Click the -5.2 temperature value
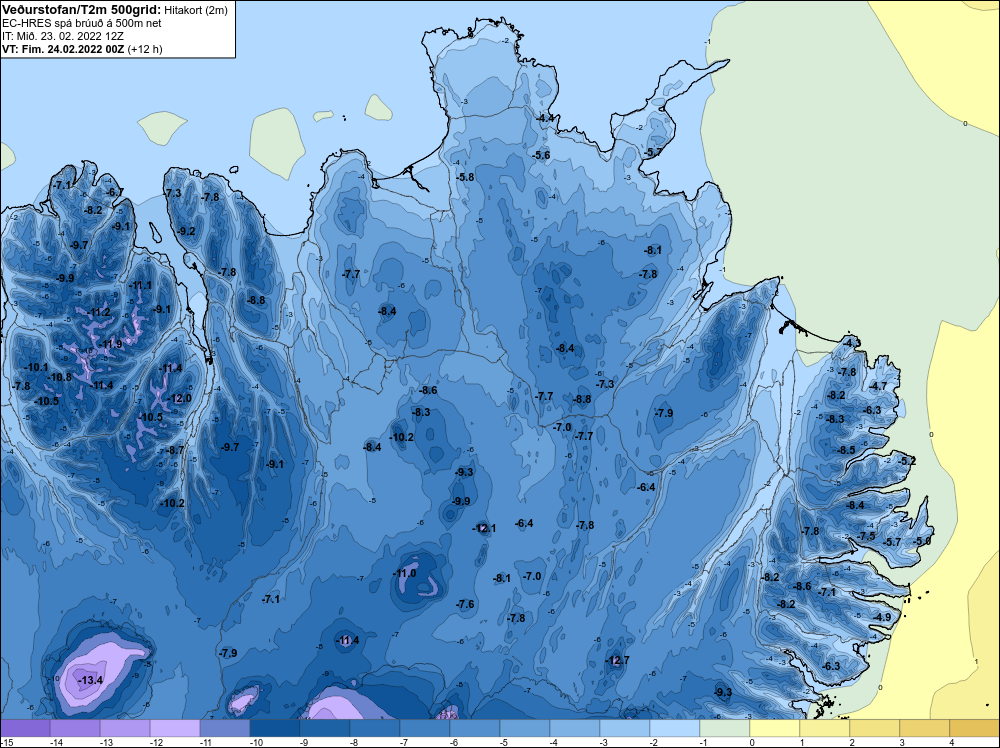 (x=907, y=461)
